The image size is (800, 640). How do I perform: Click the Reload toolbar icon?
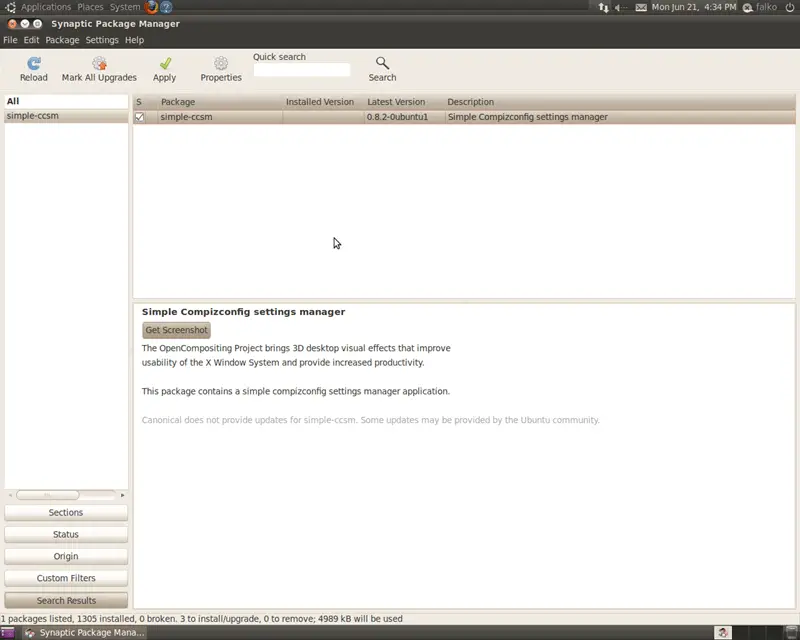tap(34, 63)
